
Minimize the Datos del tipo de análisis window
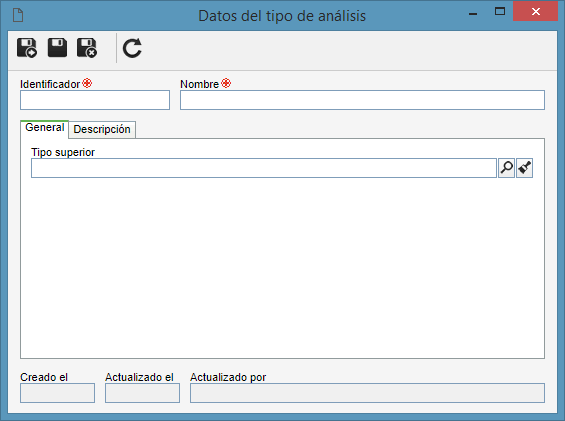pos(473,13)
